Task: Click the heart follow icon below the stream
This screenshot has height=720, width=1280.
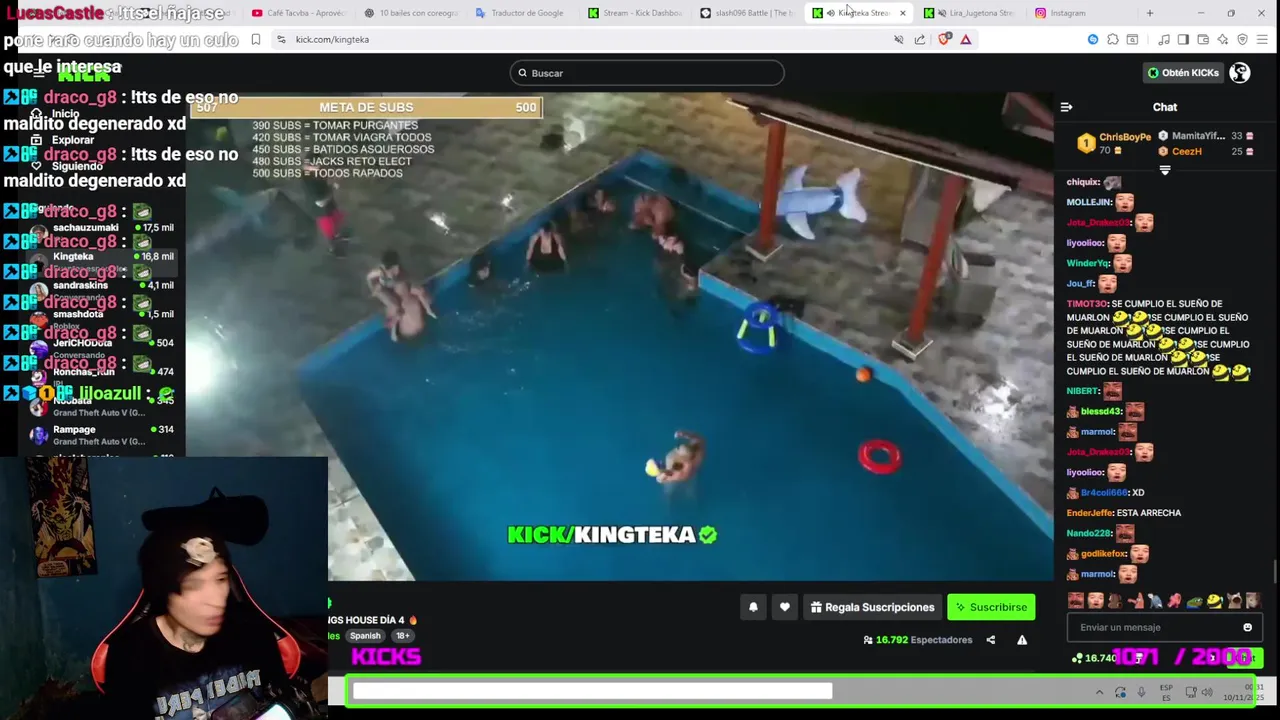Action: pos(785,607)
